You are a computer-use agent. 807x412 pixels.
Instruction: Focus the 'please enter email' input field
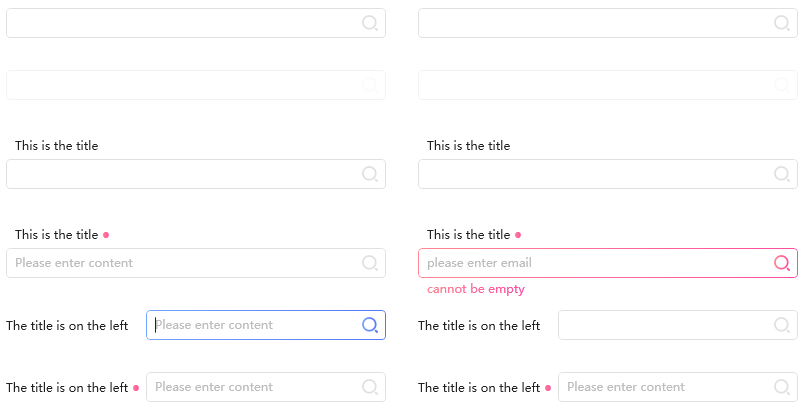pos(590,263)
